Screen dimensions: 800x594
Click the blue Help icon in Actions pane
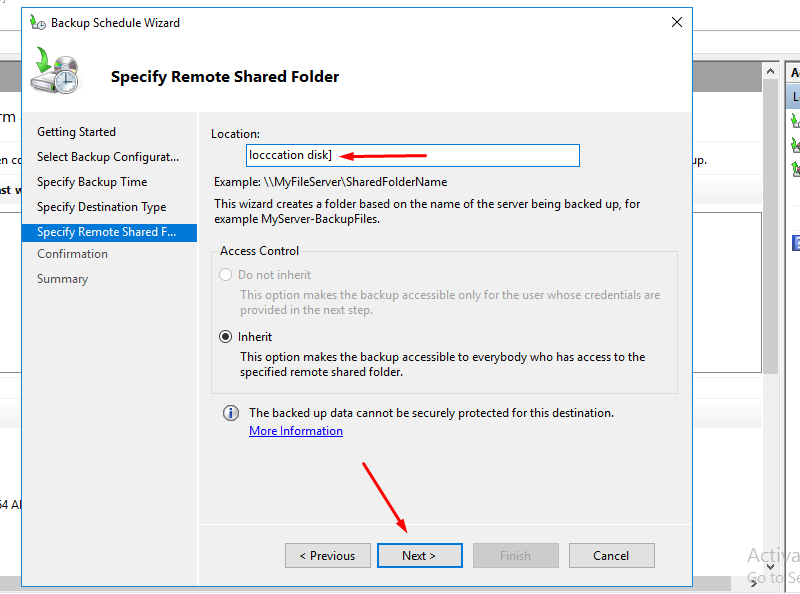[796, 243]
